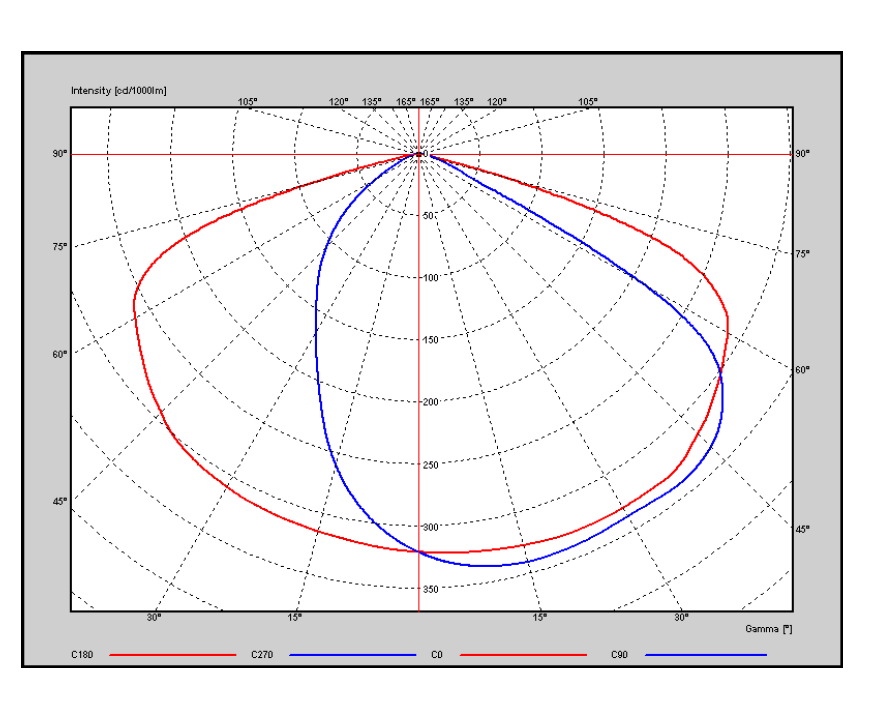Click the blue C90 legend line
The width and height of the screenshot is (871, 715).
(706, 655)
